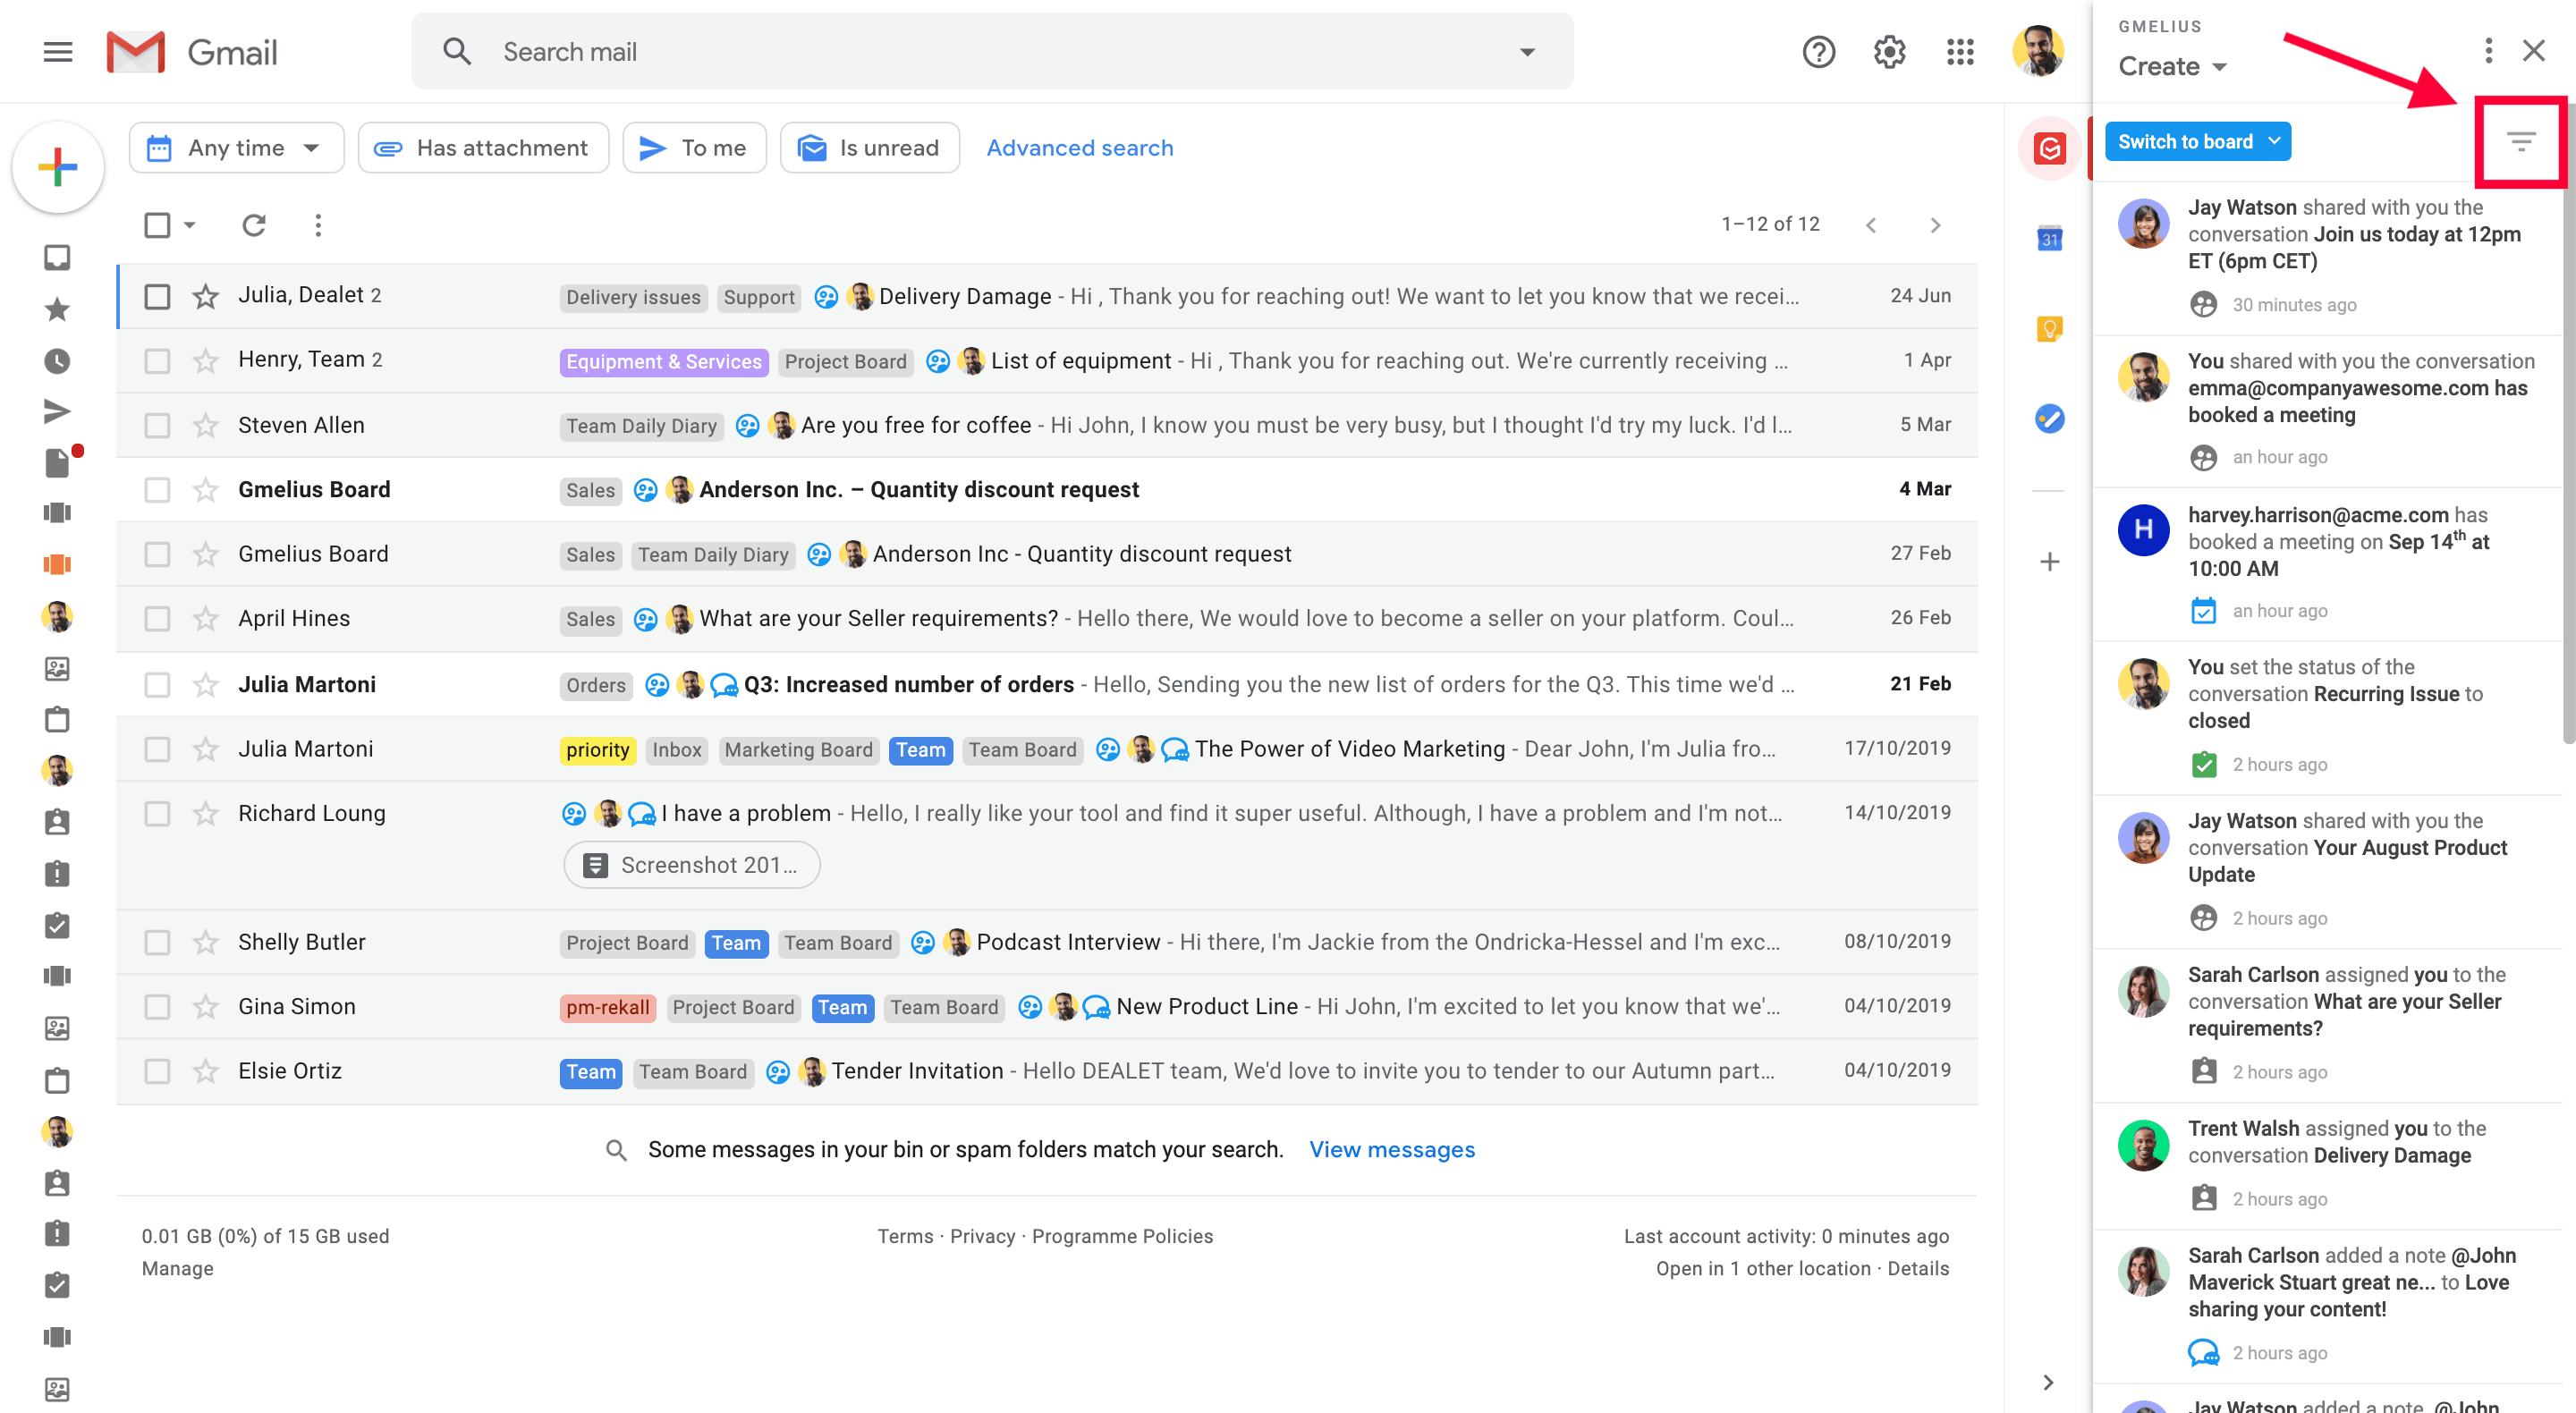Open the three-dot More options above the list
Image resolution: width=2576 pixels, height=1413 pixels.
point(318,225)
